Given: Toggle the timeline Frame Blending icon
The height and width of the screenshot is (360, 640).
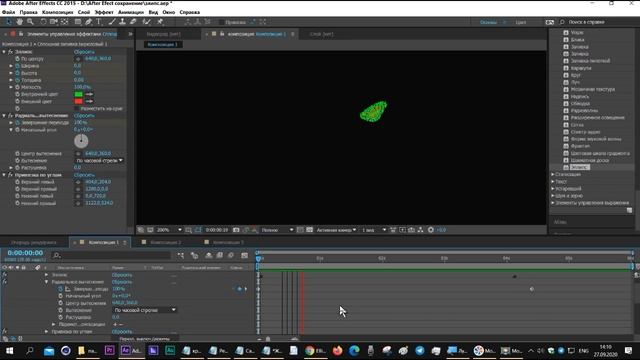Looking at the screenshot, I should coord(220,256).
